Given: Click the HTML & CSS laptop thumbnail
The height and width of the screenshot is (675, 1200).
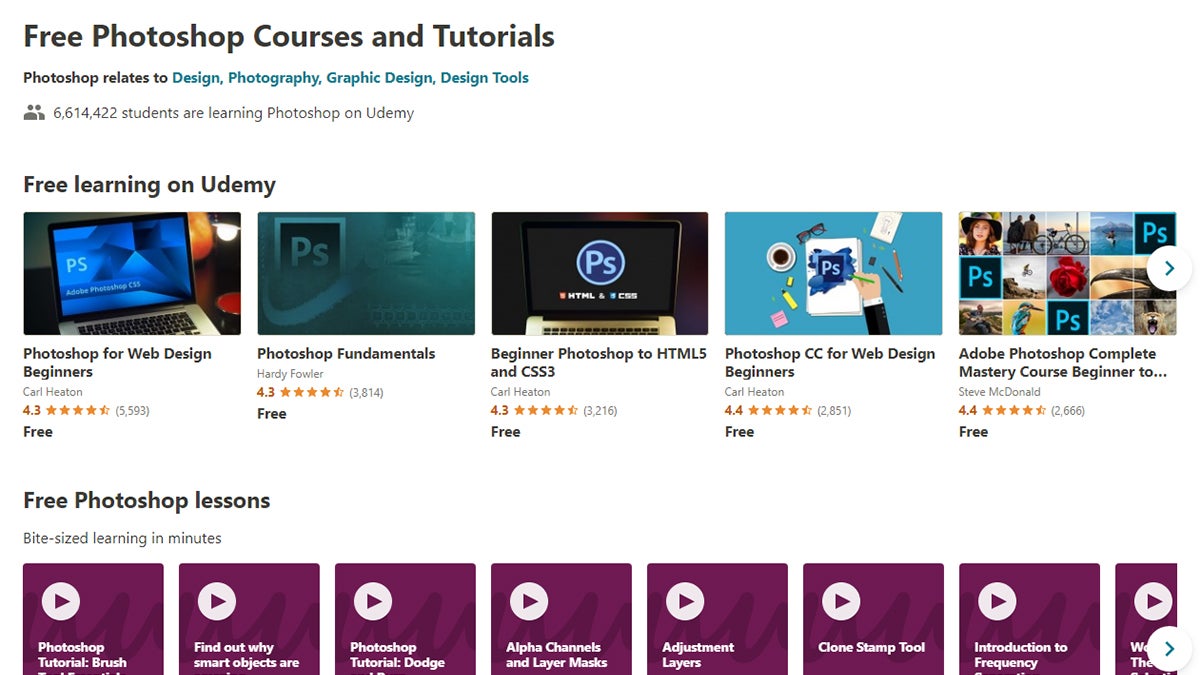Looking at the screenshot, I should click(600, 273).
